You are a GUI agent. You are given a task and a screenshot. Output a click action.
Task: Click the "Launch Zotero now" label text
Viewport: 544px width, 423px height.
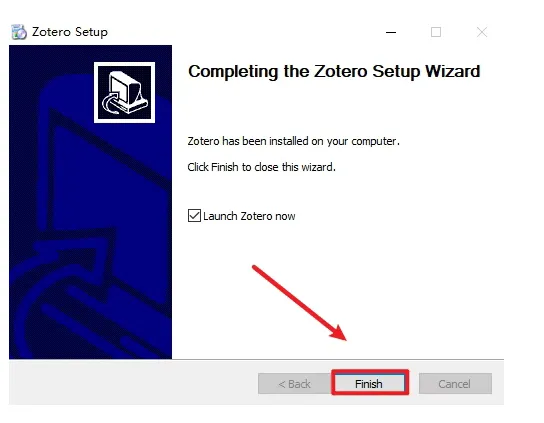point(249,216)
